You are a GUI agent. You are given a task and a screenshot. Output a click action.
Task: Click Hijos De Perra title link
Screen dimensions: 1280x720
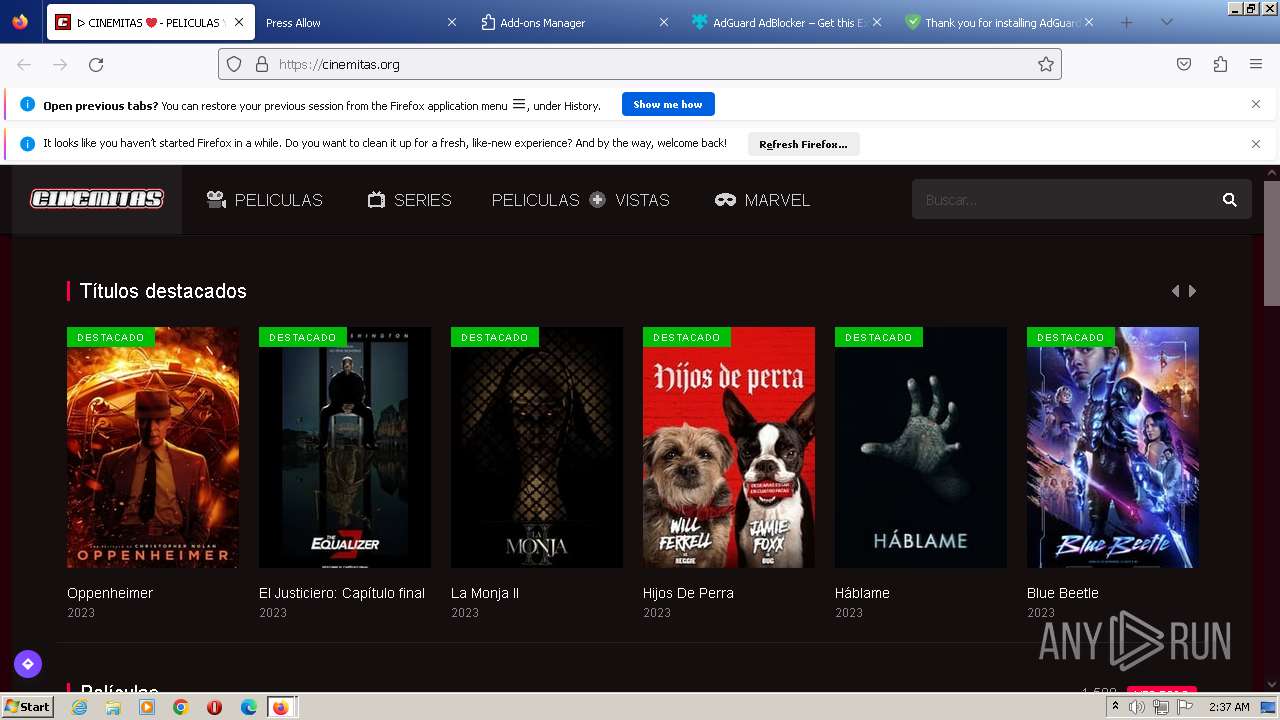coord(688,593)
